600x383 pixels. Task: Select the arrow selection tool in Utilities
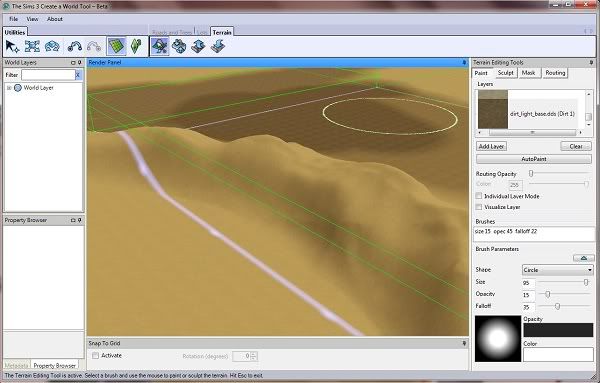coord(12,46)
